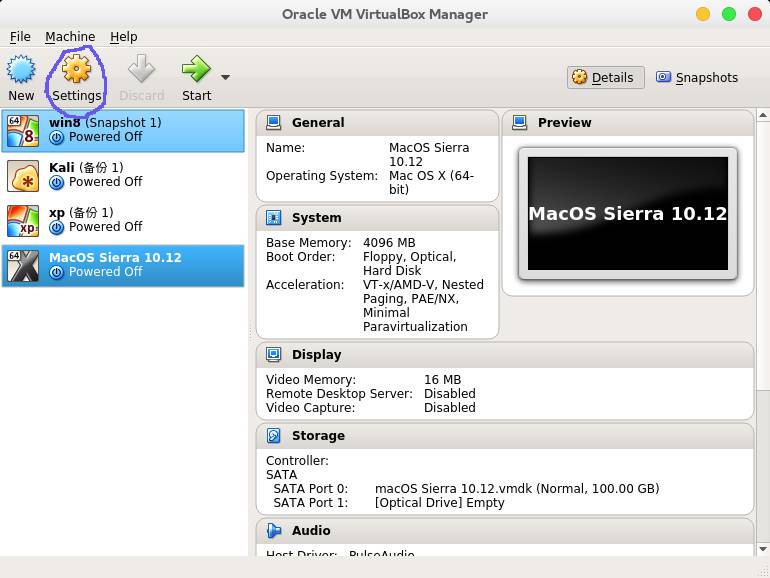Image resolution: width=770 pixels, height=578 pixels.
Task: Click the Video Capture Disabled value
Action: [x=449, y=408]
